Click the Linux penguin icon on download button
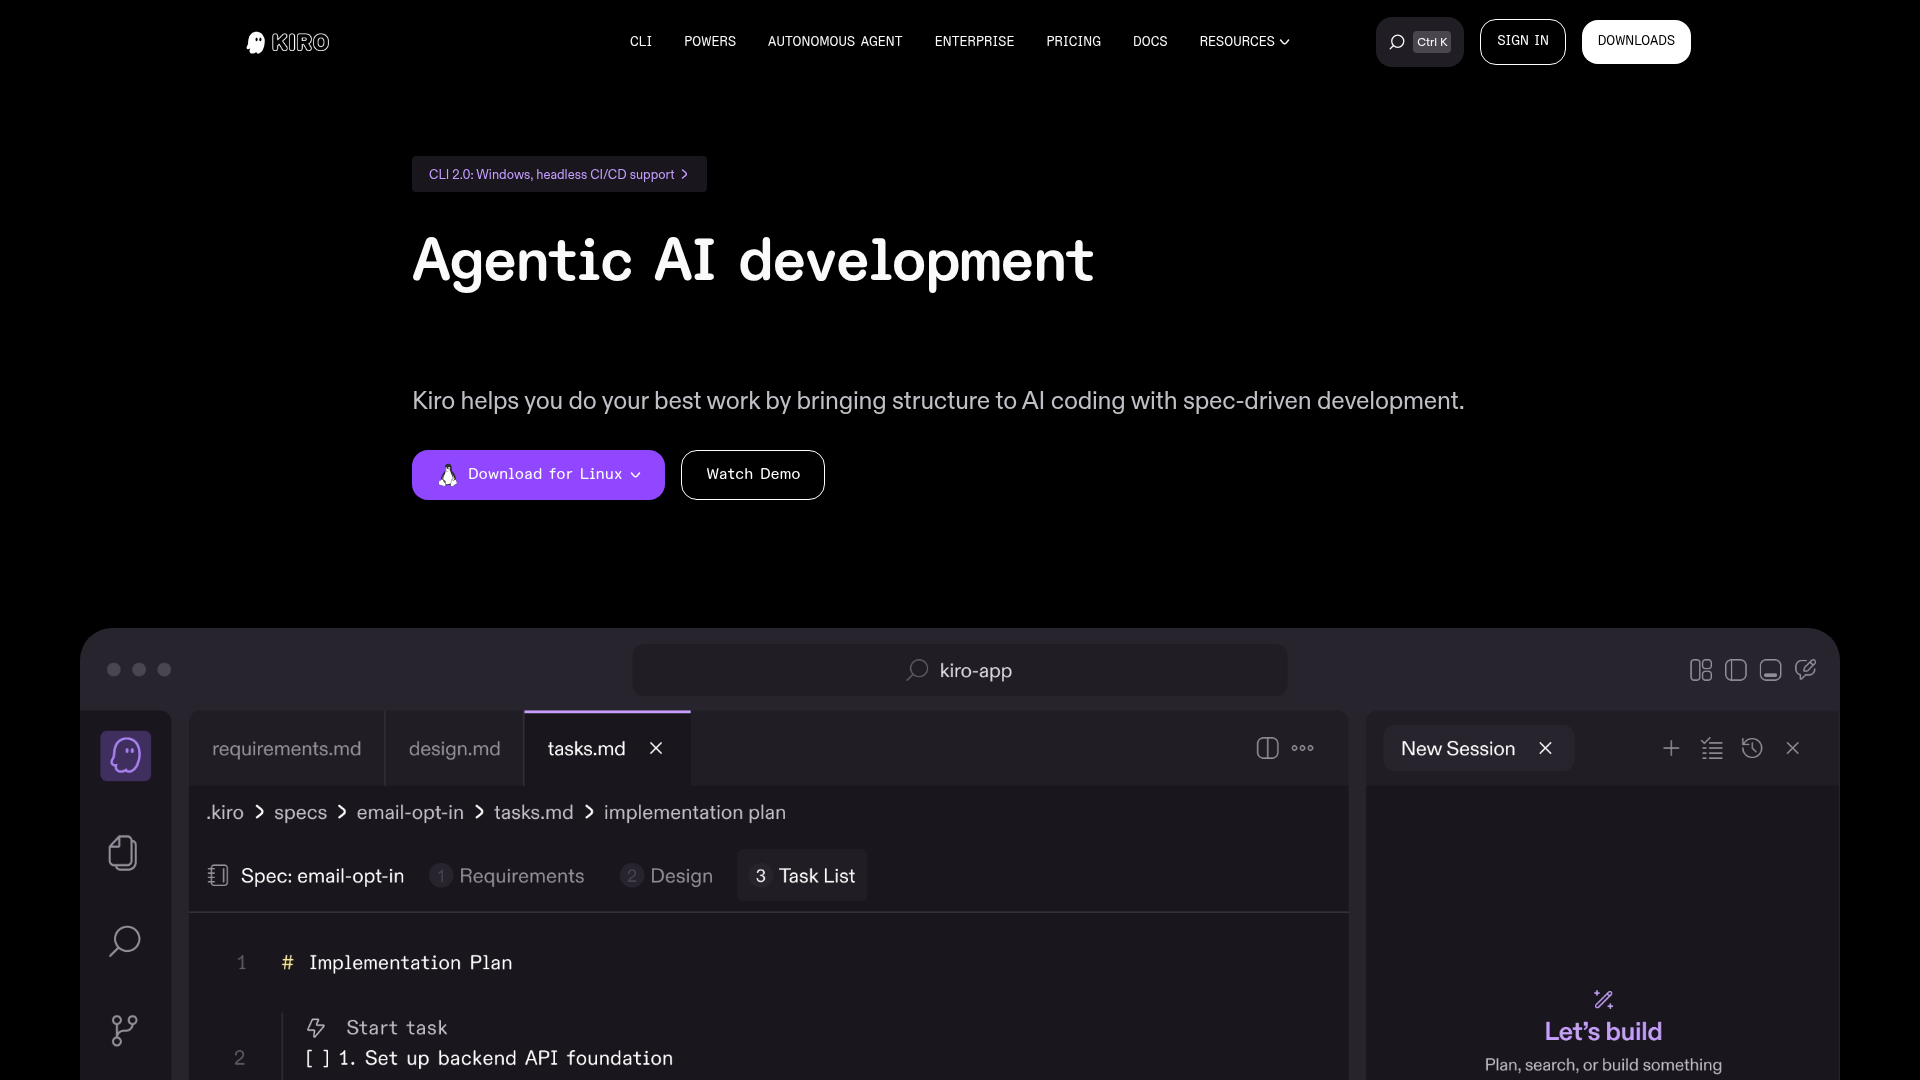 [x=448, y=475]
